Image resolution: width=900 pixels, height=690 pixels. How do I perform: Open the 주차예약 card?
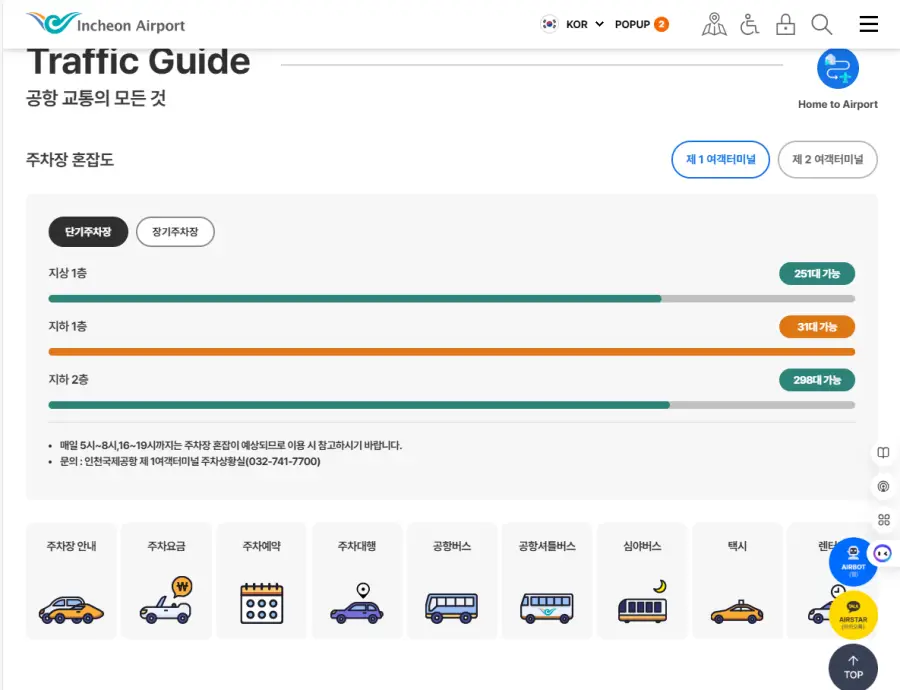click(262, 580)
